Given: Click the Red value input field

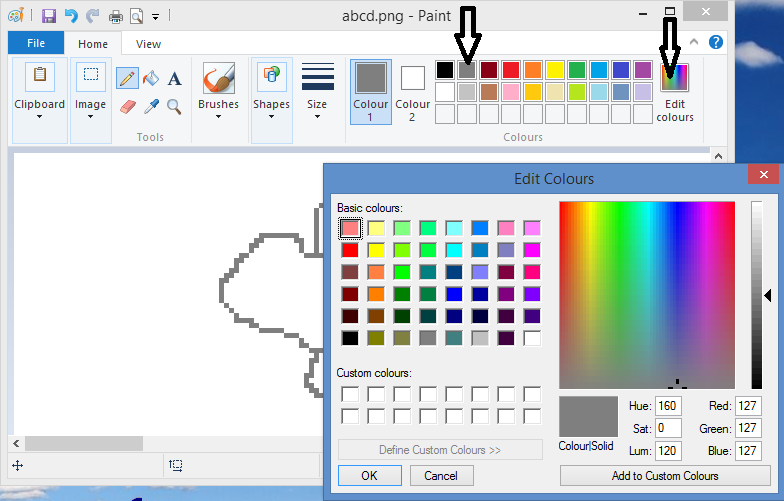Looking at the screenshot, I should (748, 406).
